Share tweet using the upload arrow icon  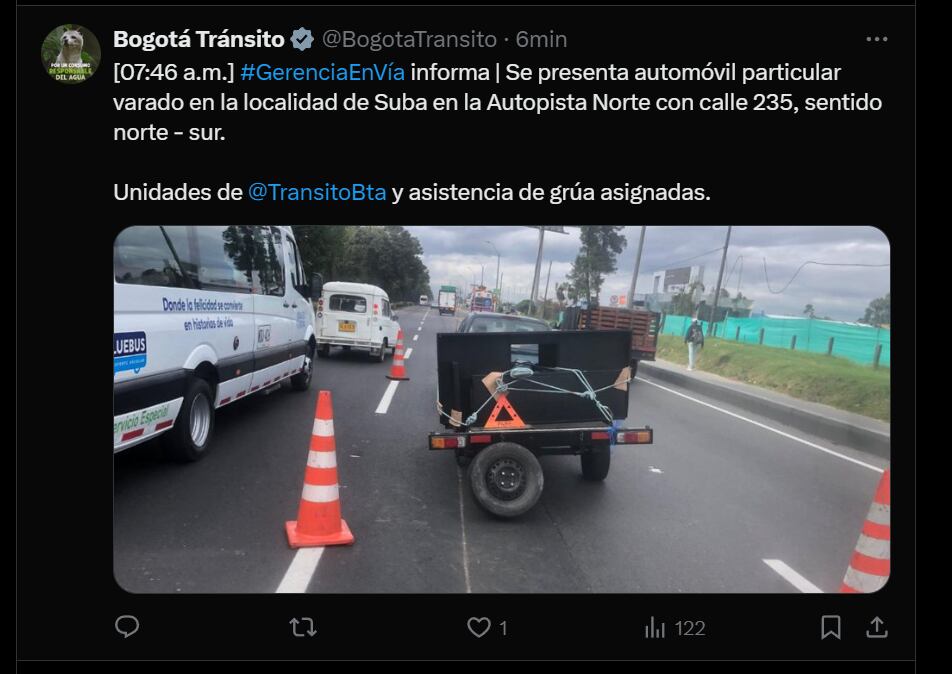click(876, 627)
